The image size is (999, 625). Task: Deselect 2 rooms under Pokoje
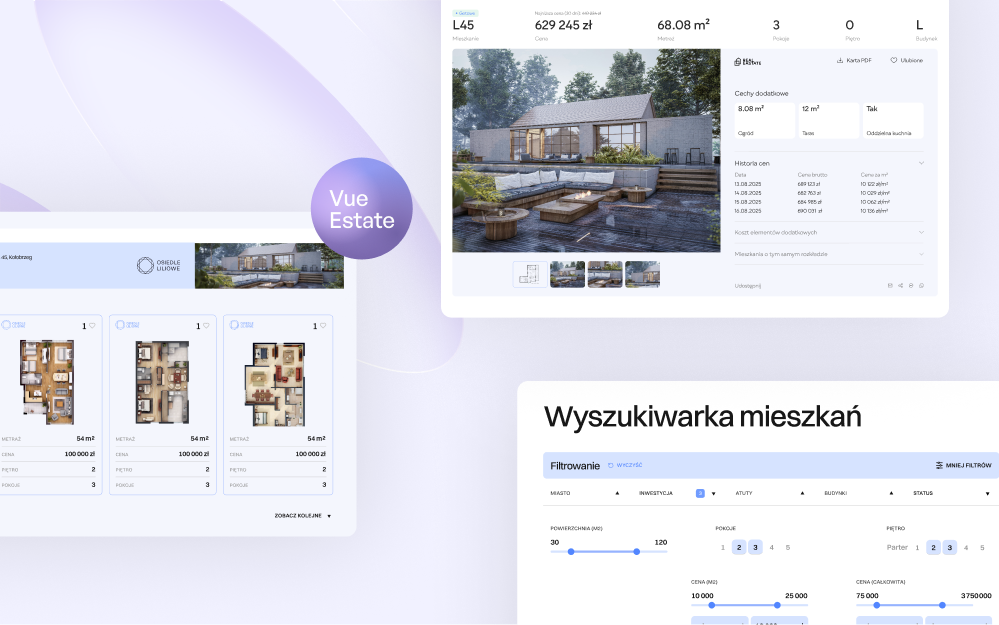point(739,547)
